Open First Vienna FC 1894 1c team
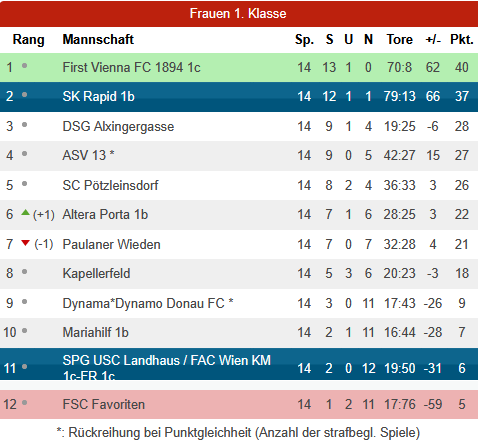Screen dimensions: 480x441 coord(131,67)
